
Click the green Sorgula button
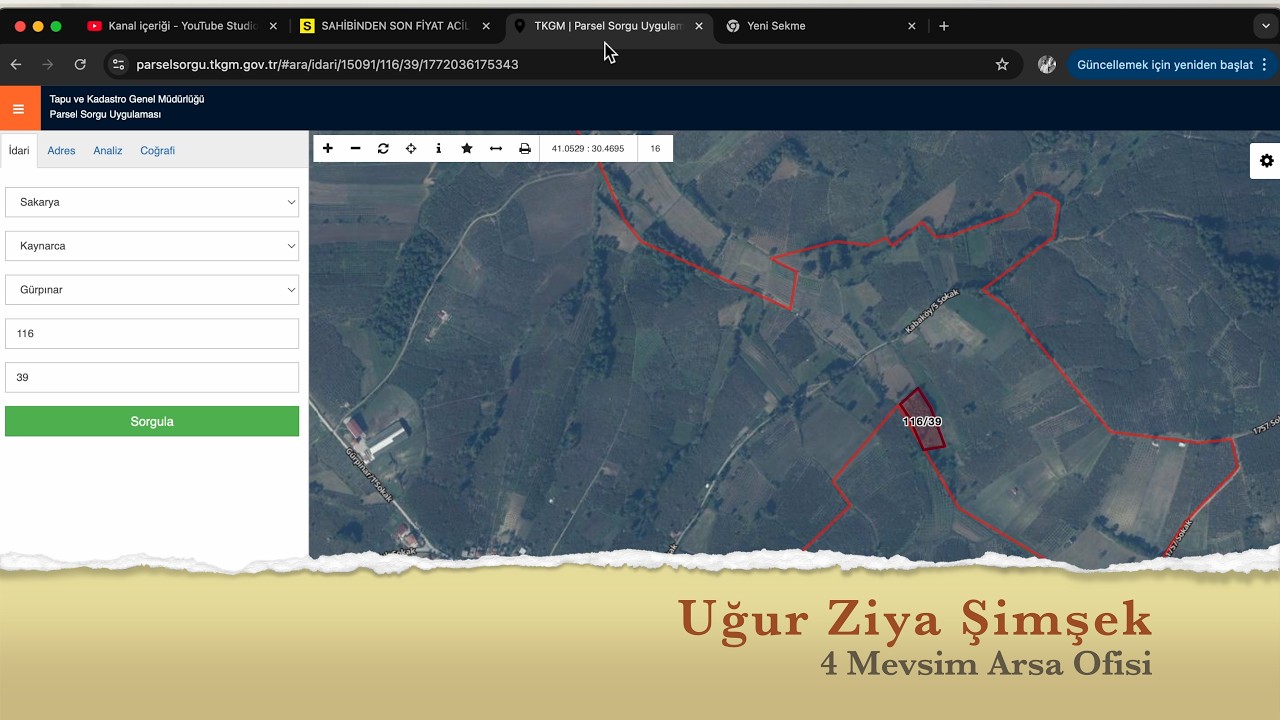click(152, 421)
